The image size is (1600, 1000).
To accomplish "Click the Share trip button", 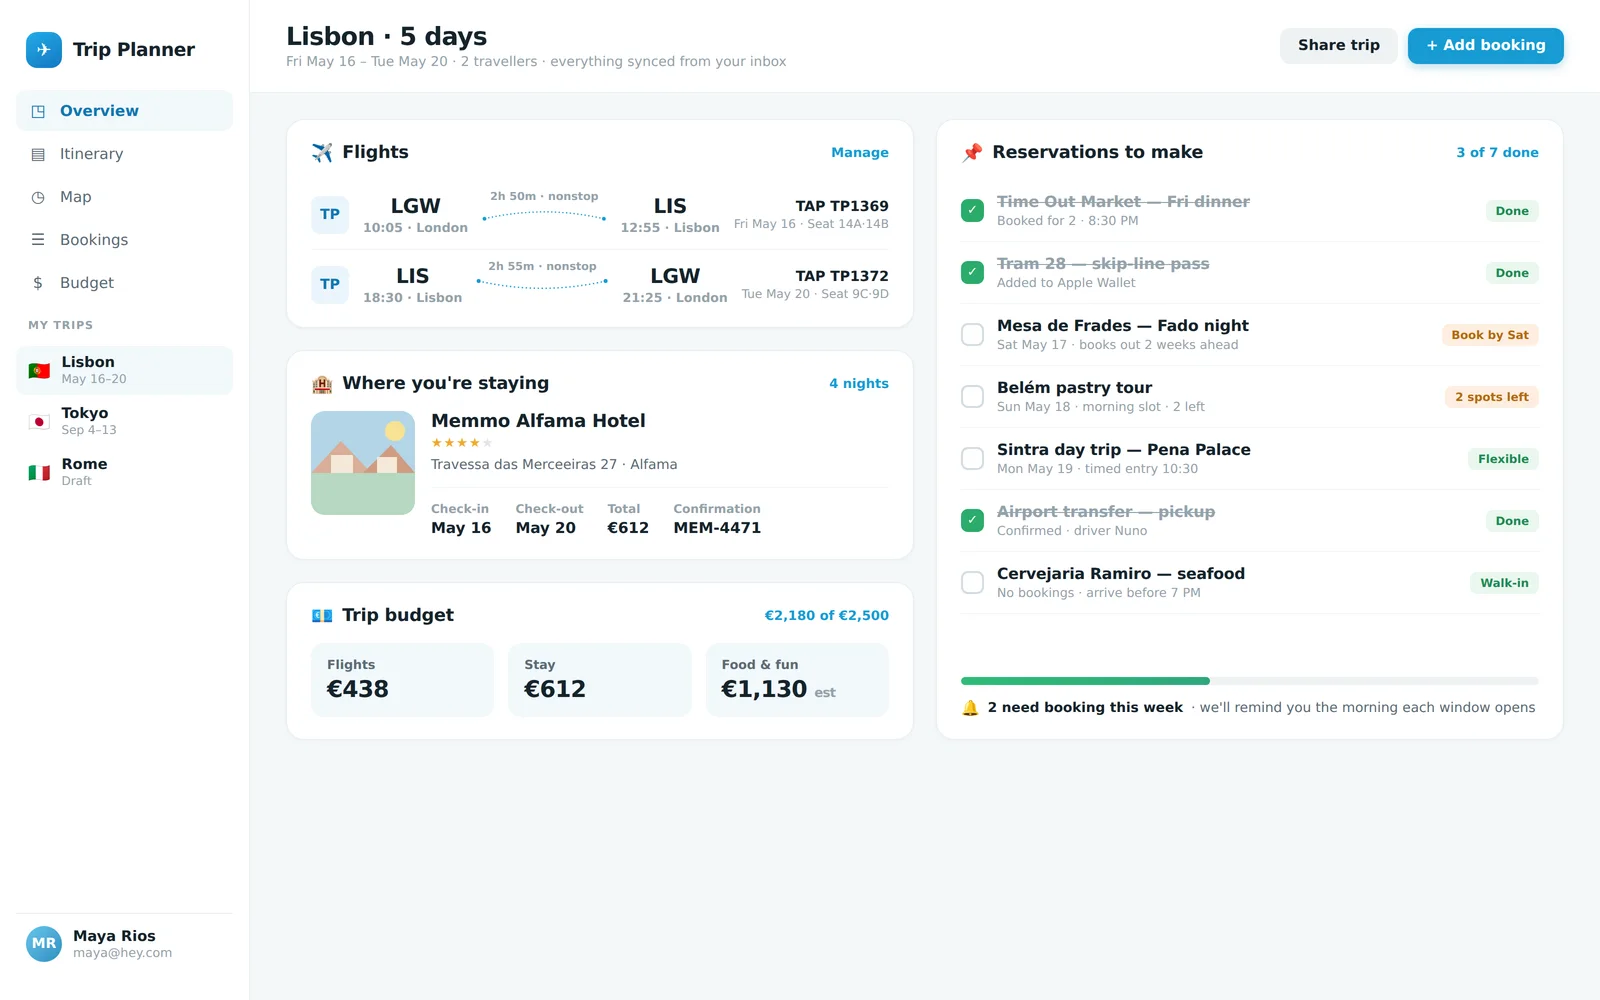I will click(x=1338, y=46).
